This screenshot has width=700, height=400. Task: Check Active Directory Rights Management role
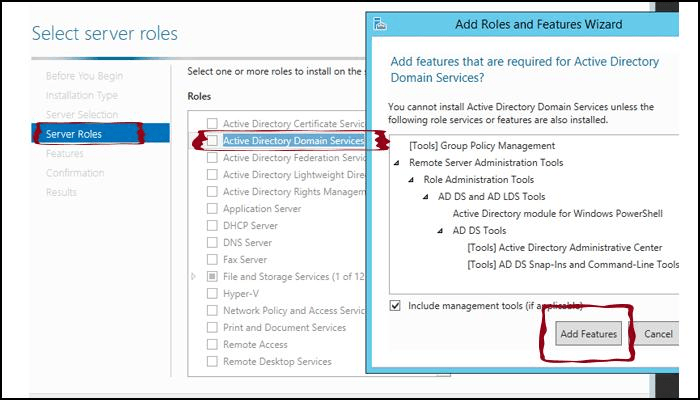click(x=212, y=192)
